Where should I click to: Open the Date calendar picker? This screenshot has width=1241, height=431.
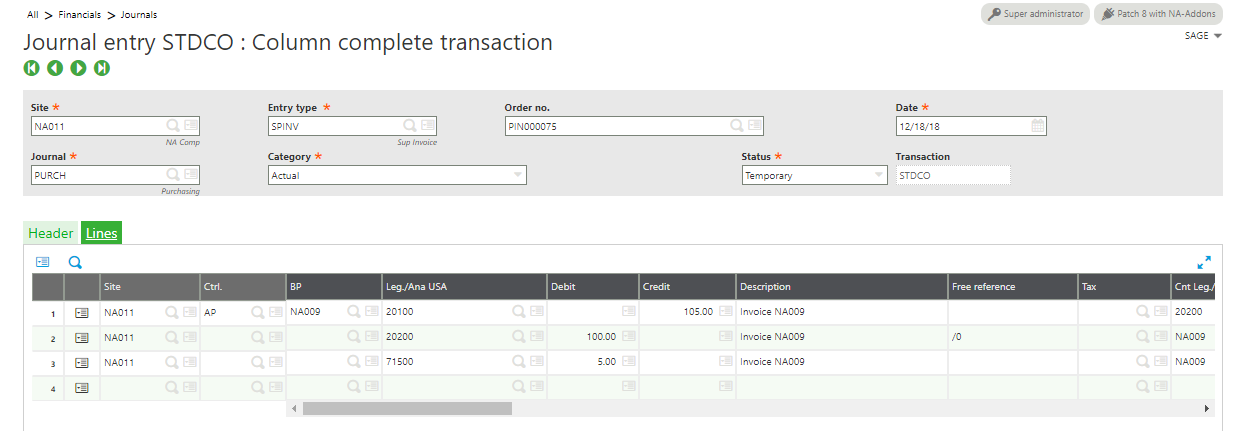tap(1037, 126)
